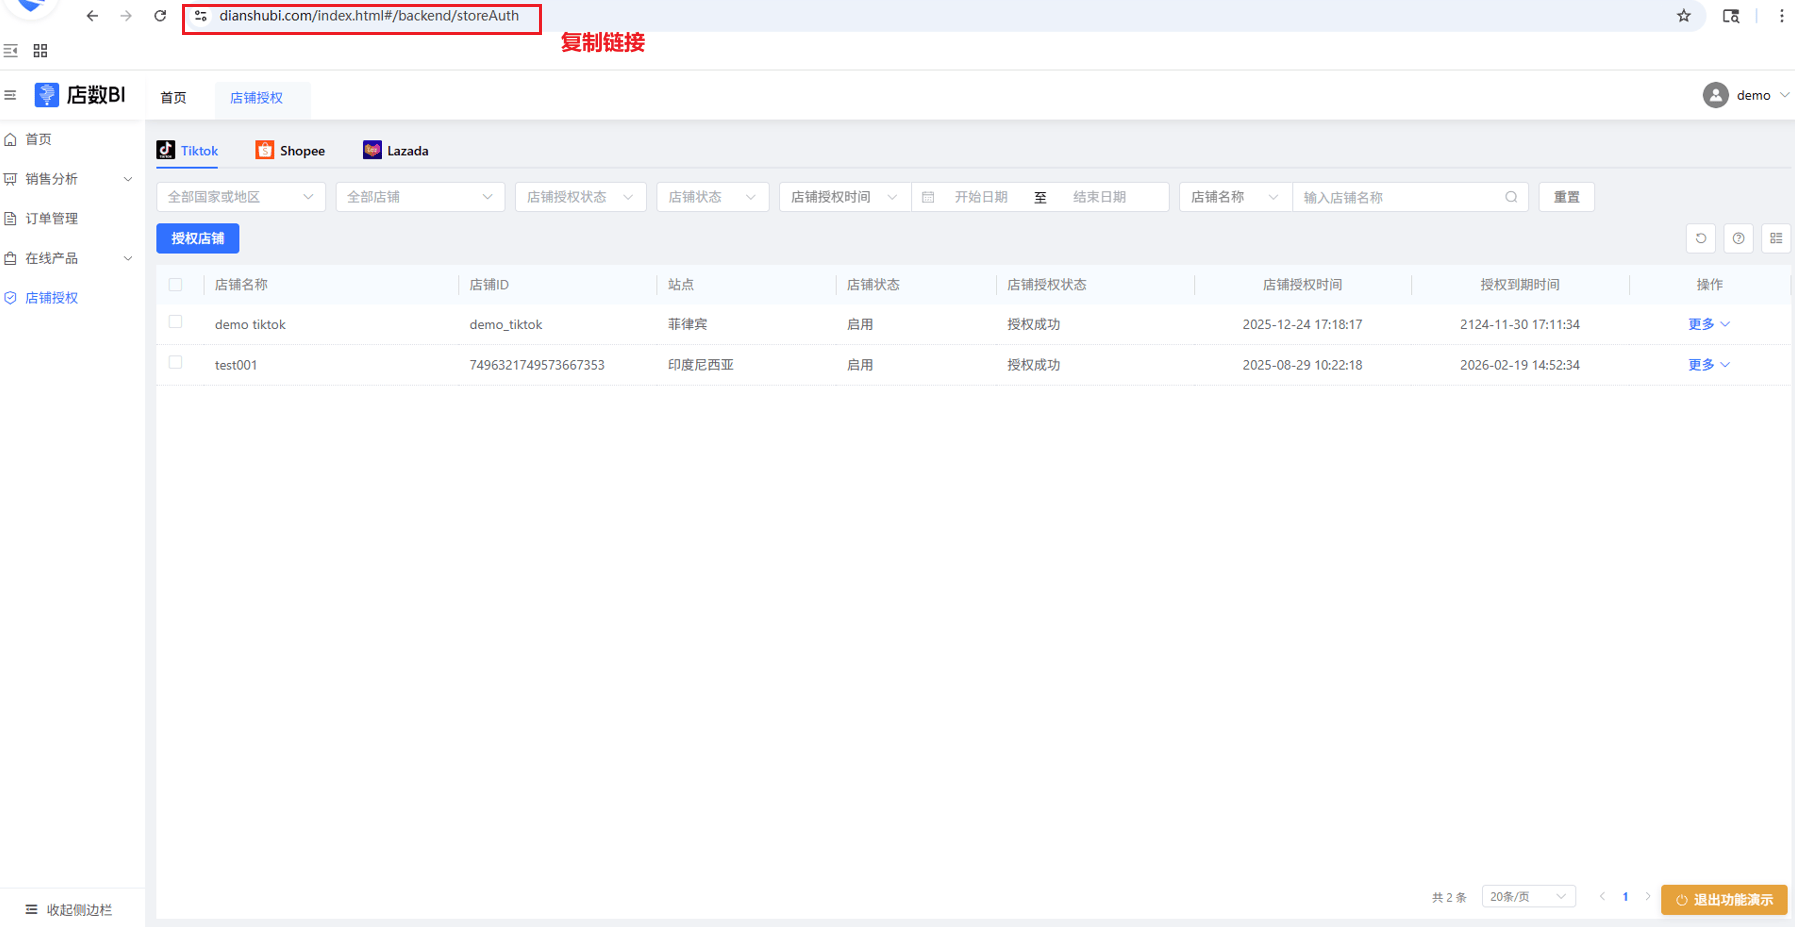The image size is (1795, 927).
Task: Click the store name search magnifier icon
Action: pyautogui.click(x=1511, y=197)
